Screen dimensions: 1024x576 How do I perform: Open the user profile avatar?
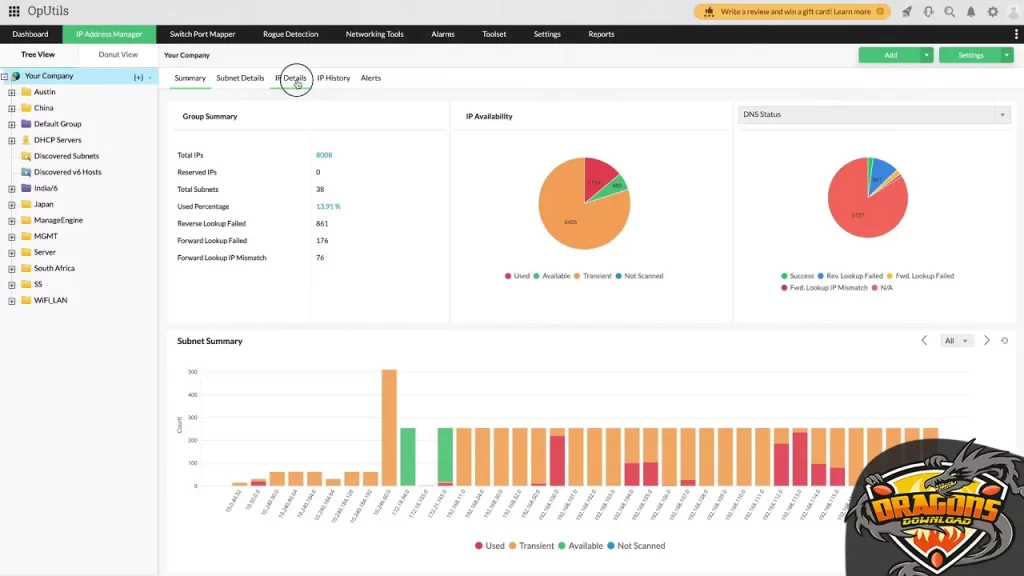point(1012,12)
